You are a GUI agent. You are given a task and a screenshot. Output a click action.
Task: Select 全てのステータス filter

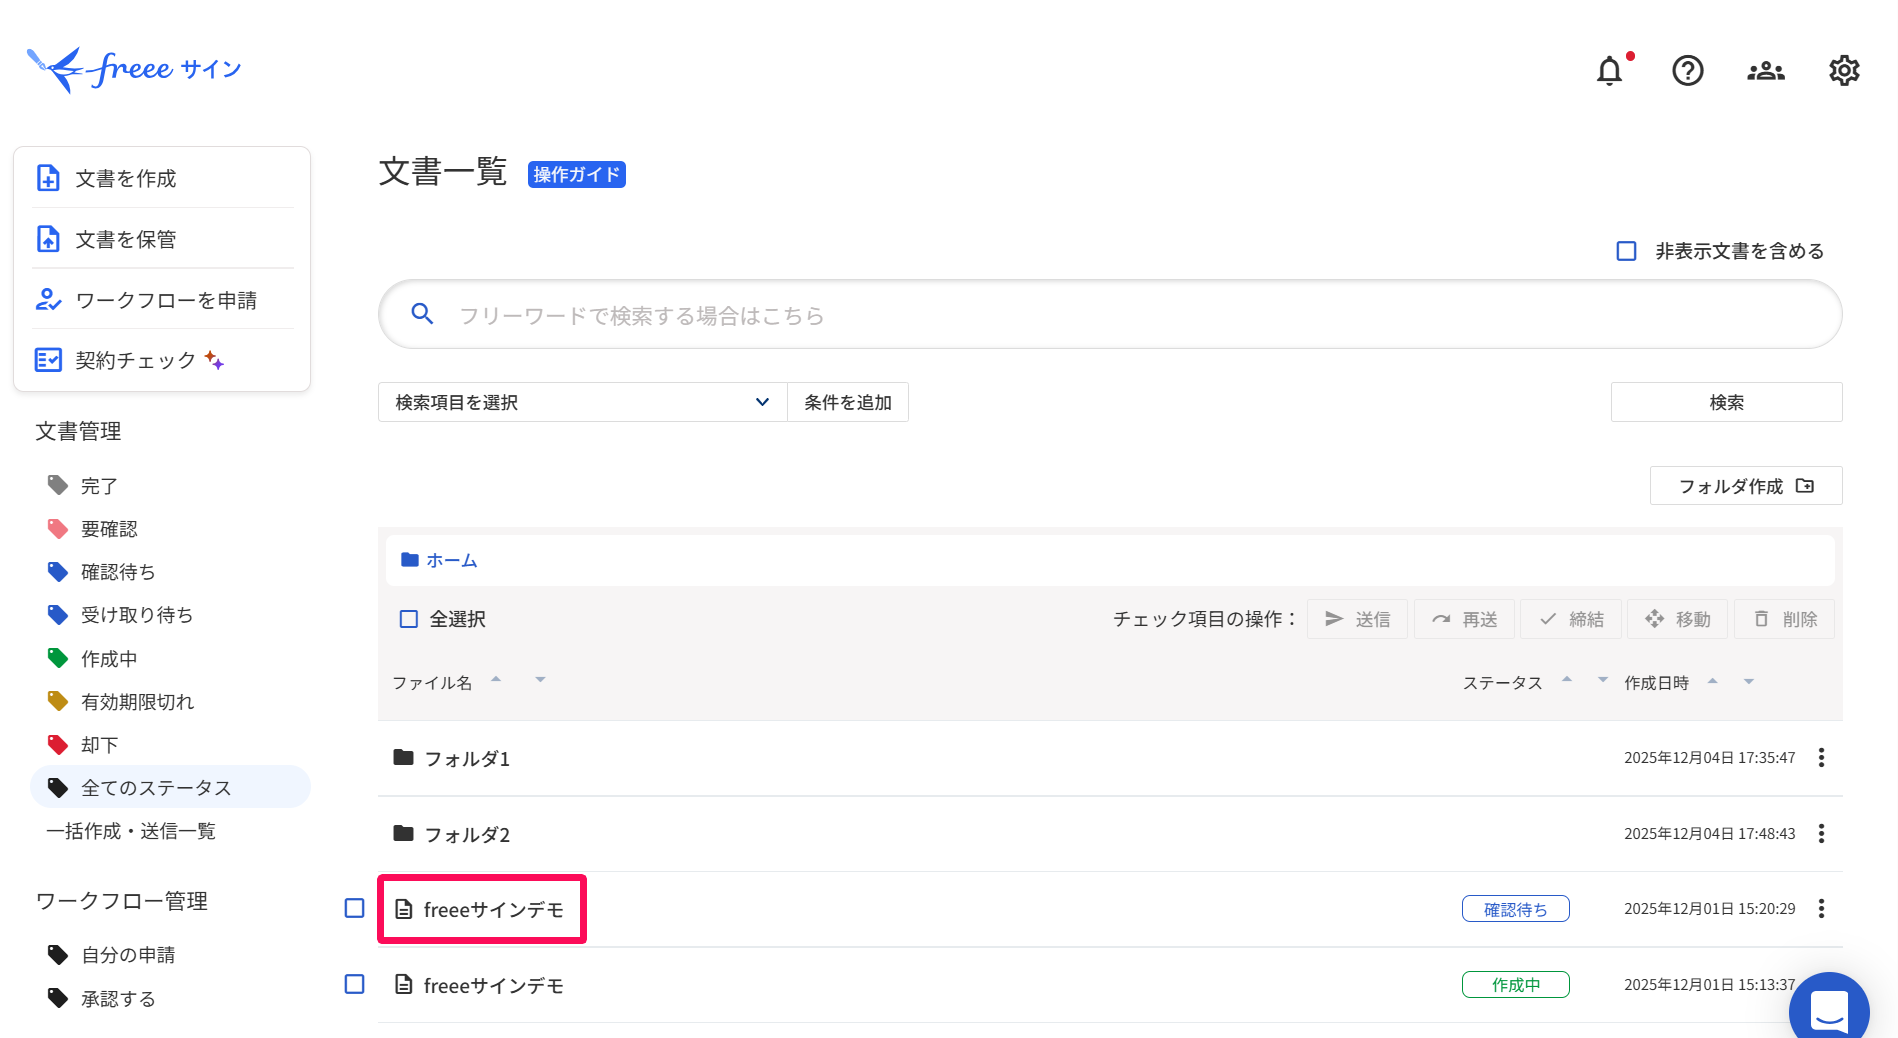[x=170, y=787]
